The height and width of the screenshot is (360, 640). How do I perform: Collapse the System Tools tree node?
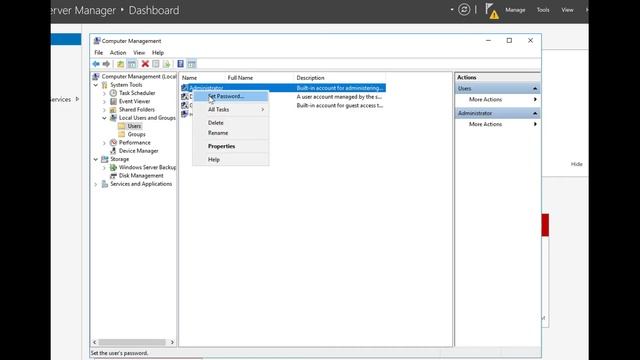96,85
